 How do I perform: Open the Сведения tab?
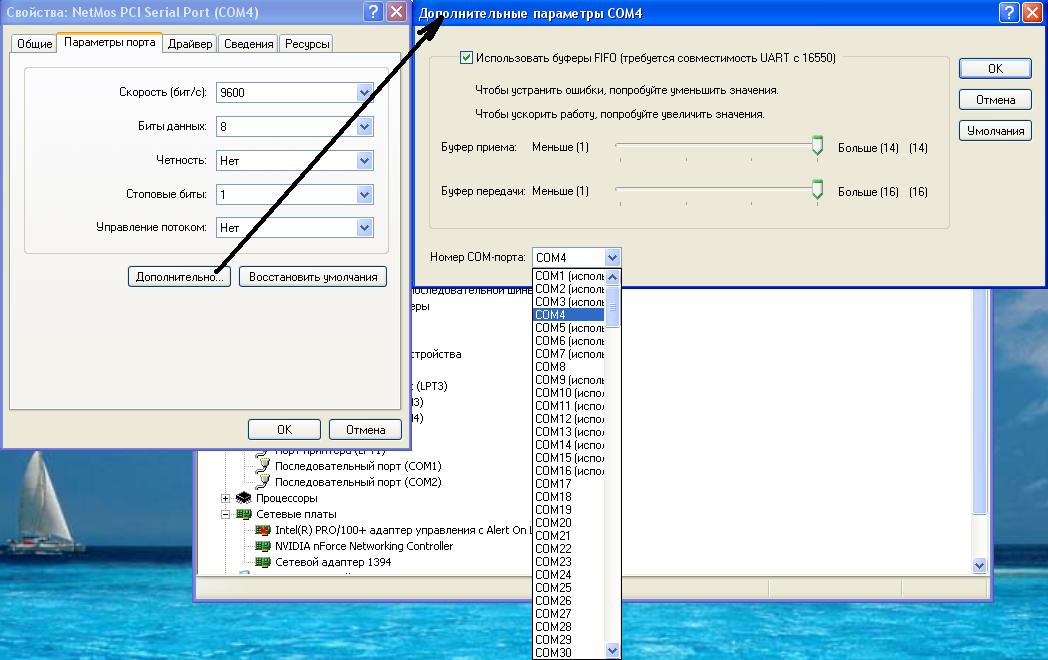(x=249, y=43)
